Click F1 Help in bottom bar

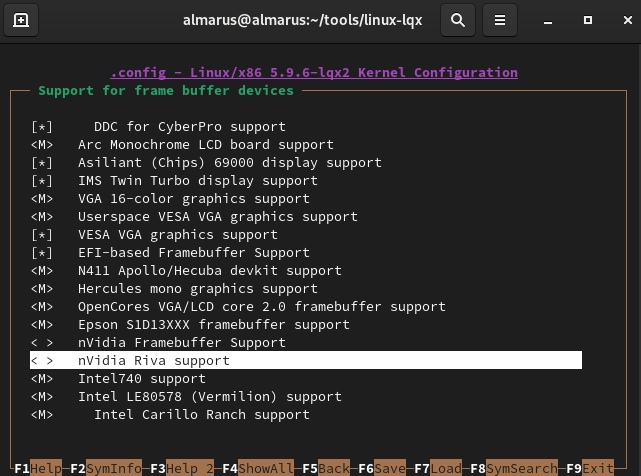pos(38,468)
